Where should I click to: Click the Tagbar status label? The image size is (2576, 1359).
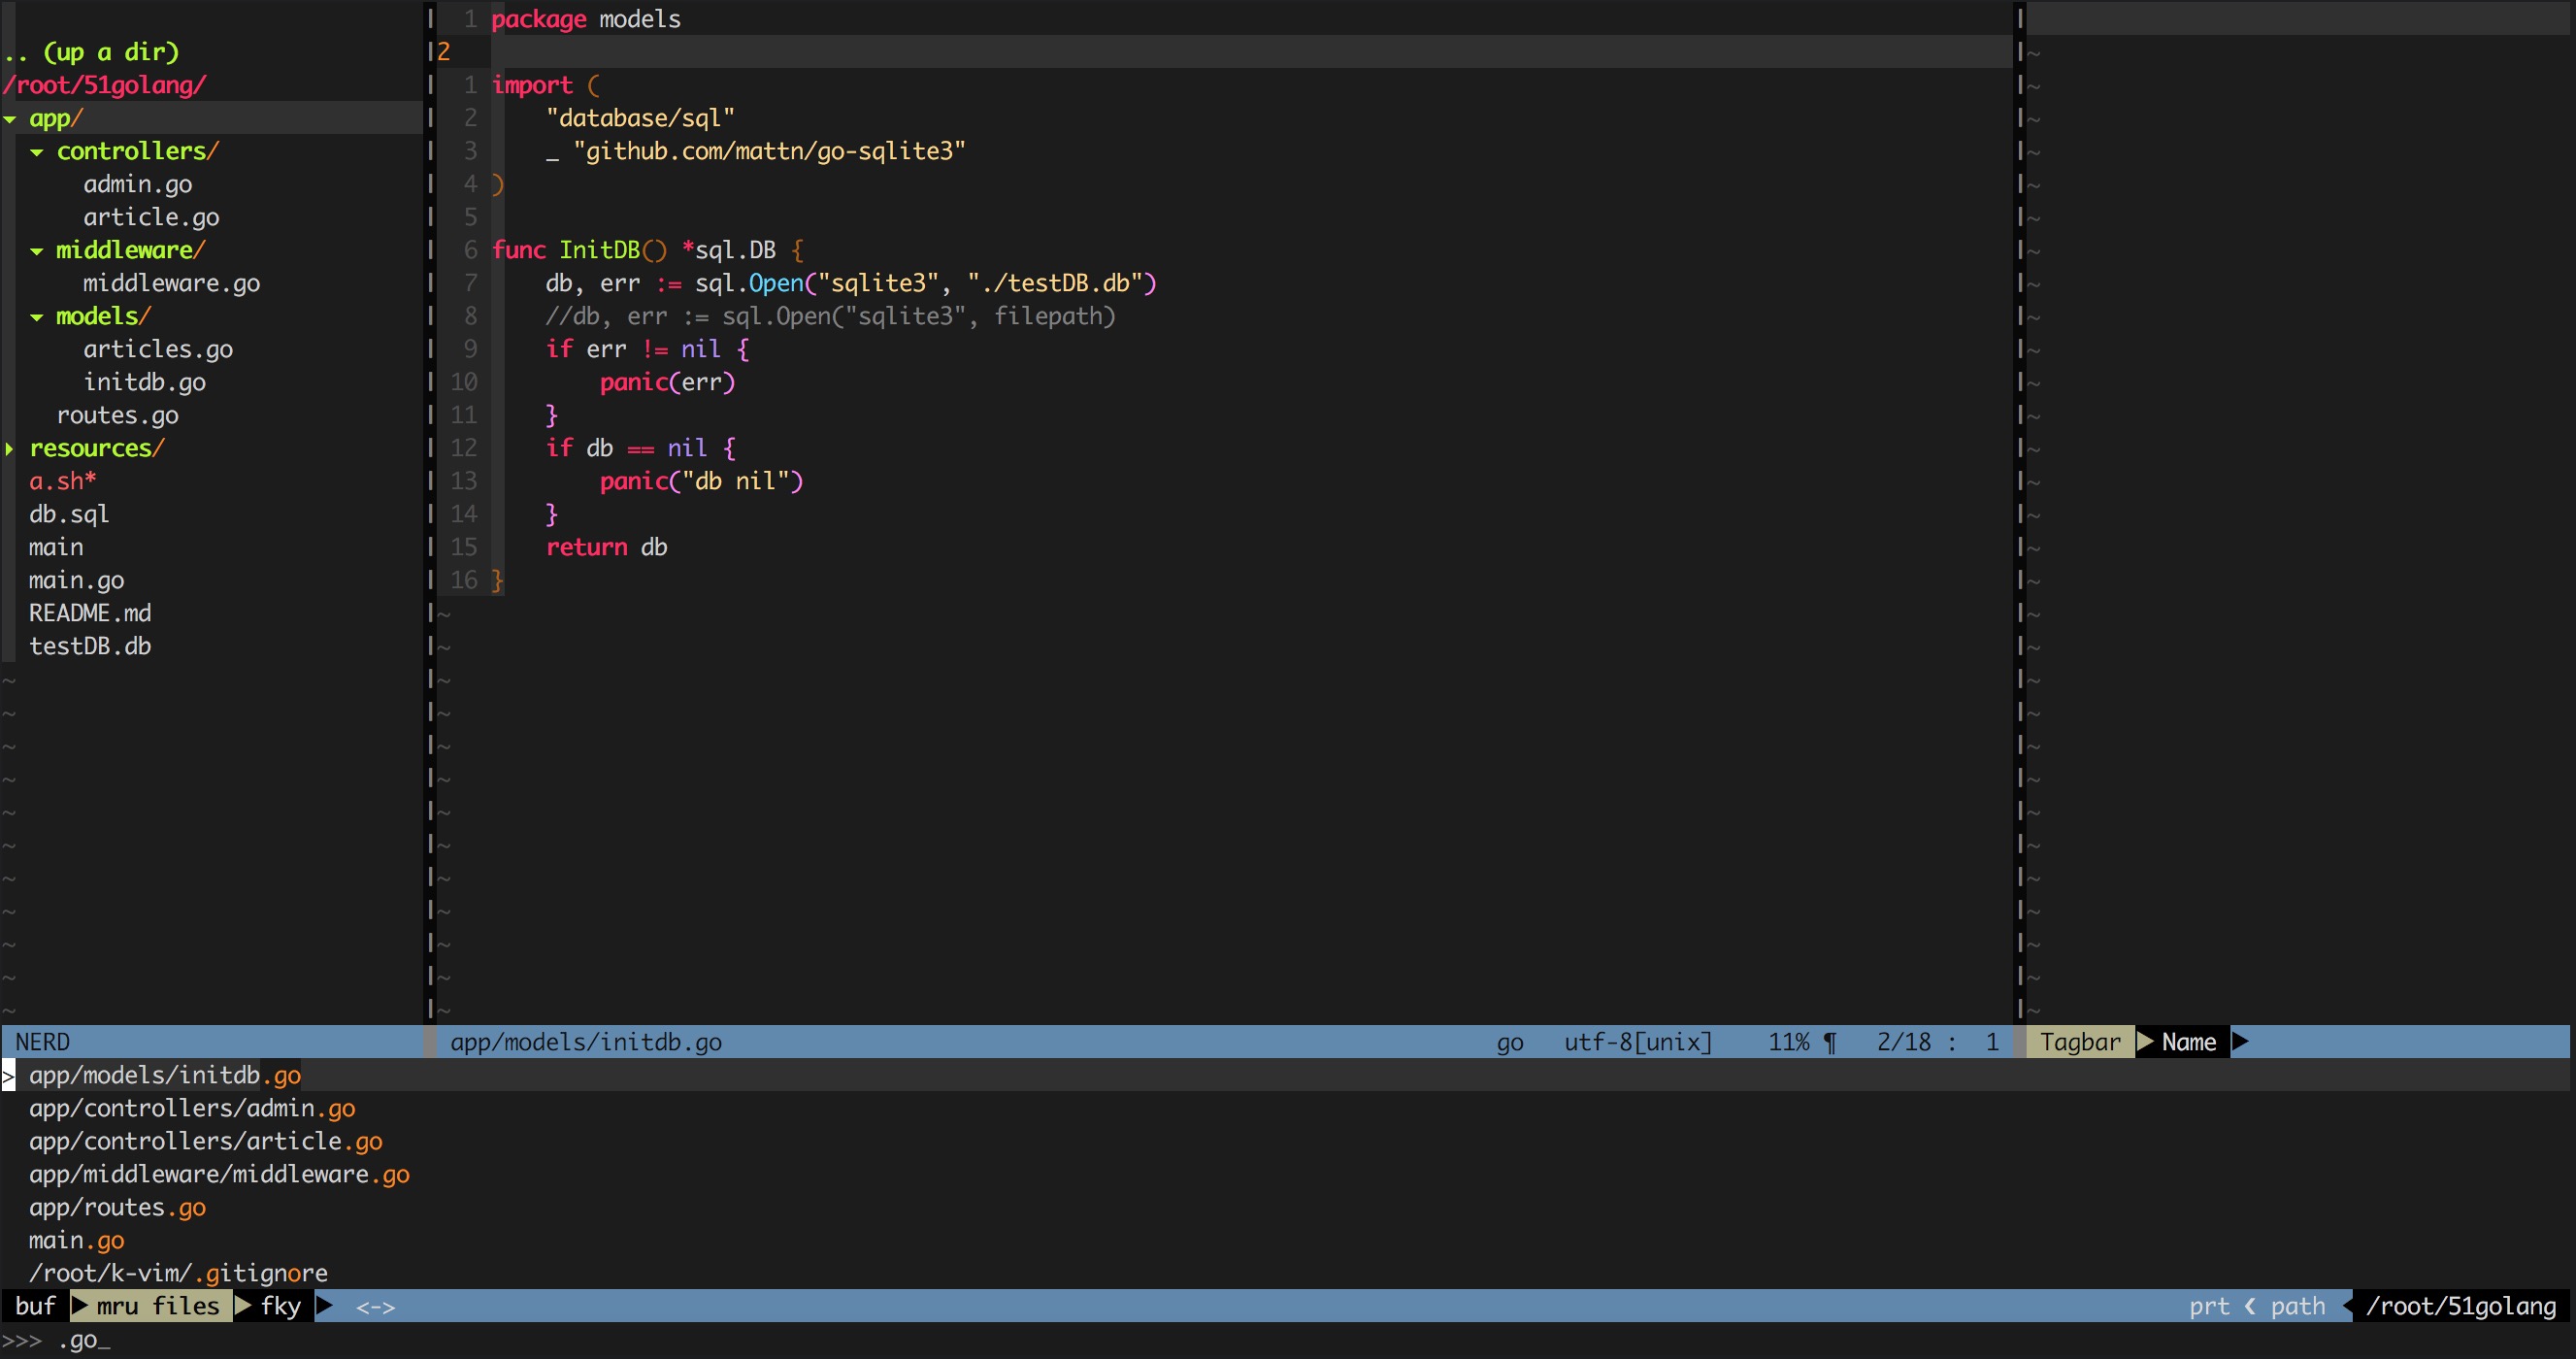pos(2079,1042)
